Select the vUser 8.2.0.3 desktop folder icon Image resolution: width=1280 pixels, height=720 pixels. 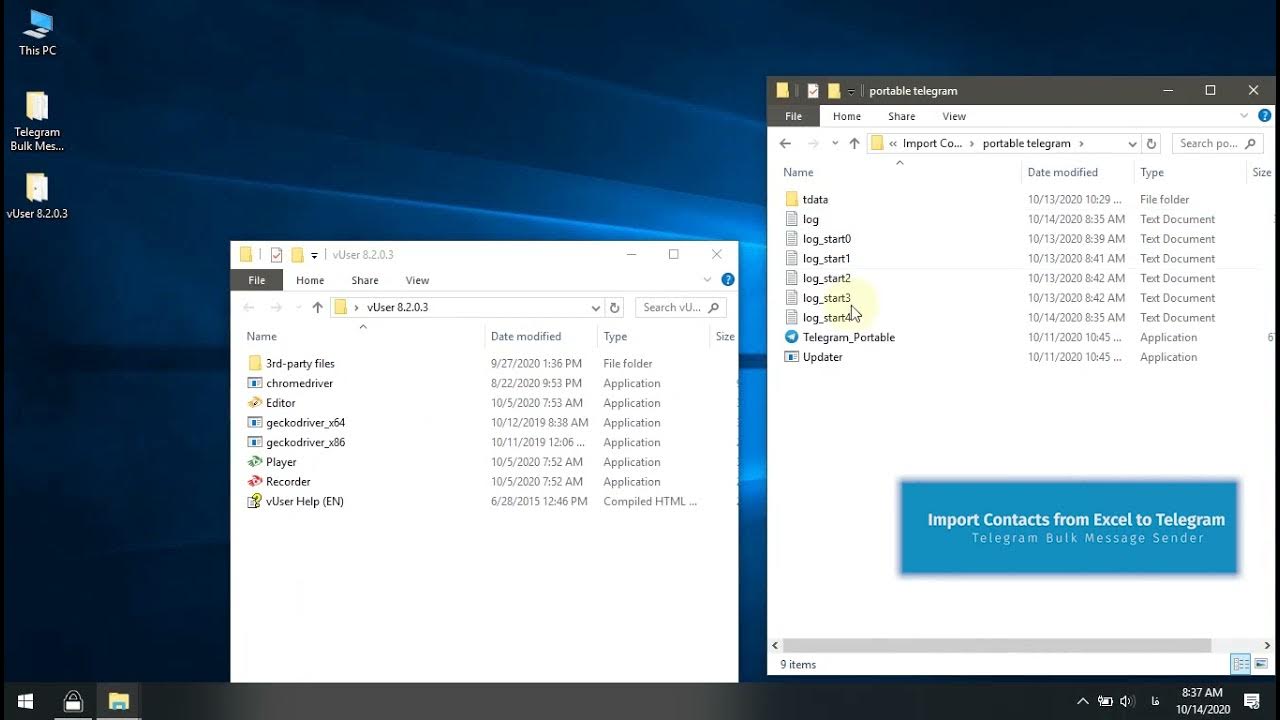coord(37,196)
